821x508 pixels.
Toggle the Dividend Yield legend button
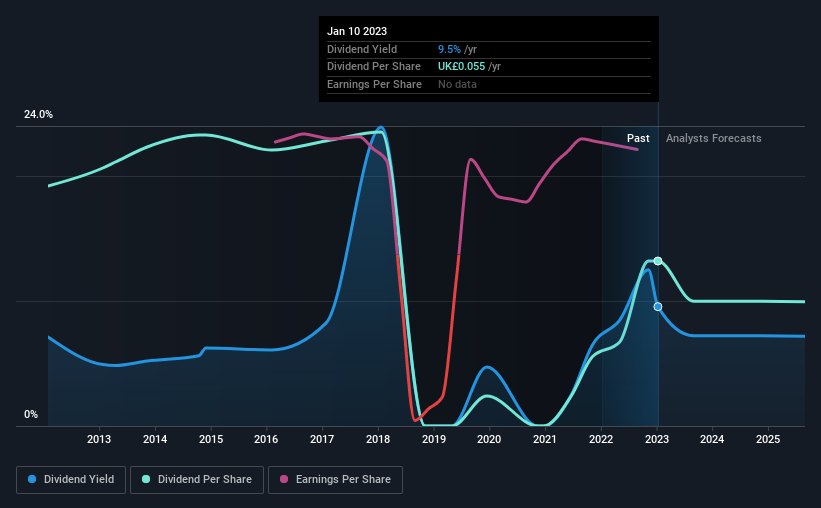71,480
